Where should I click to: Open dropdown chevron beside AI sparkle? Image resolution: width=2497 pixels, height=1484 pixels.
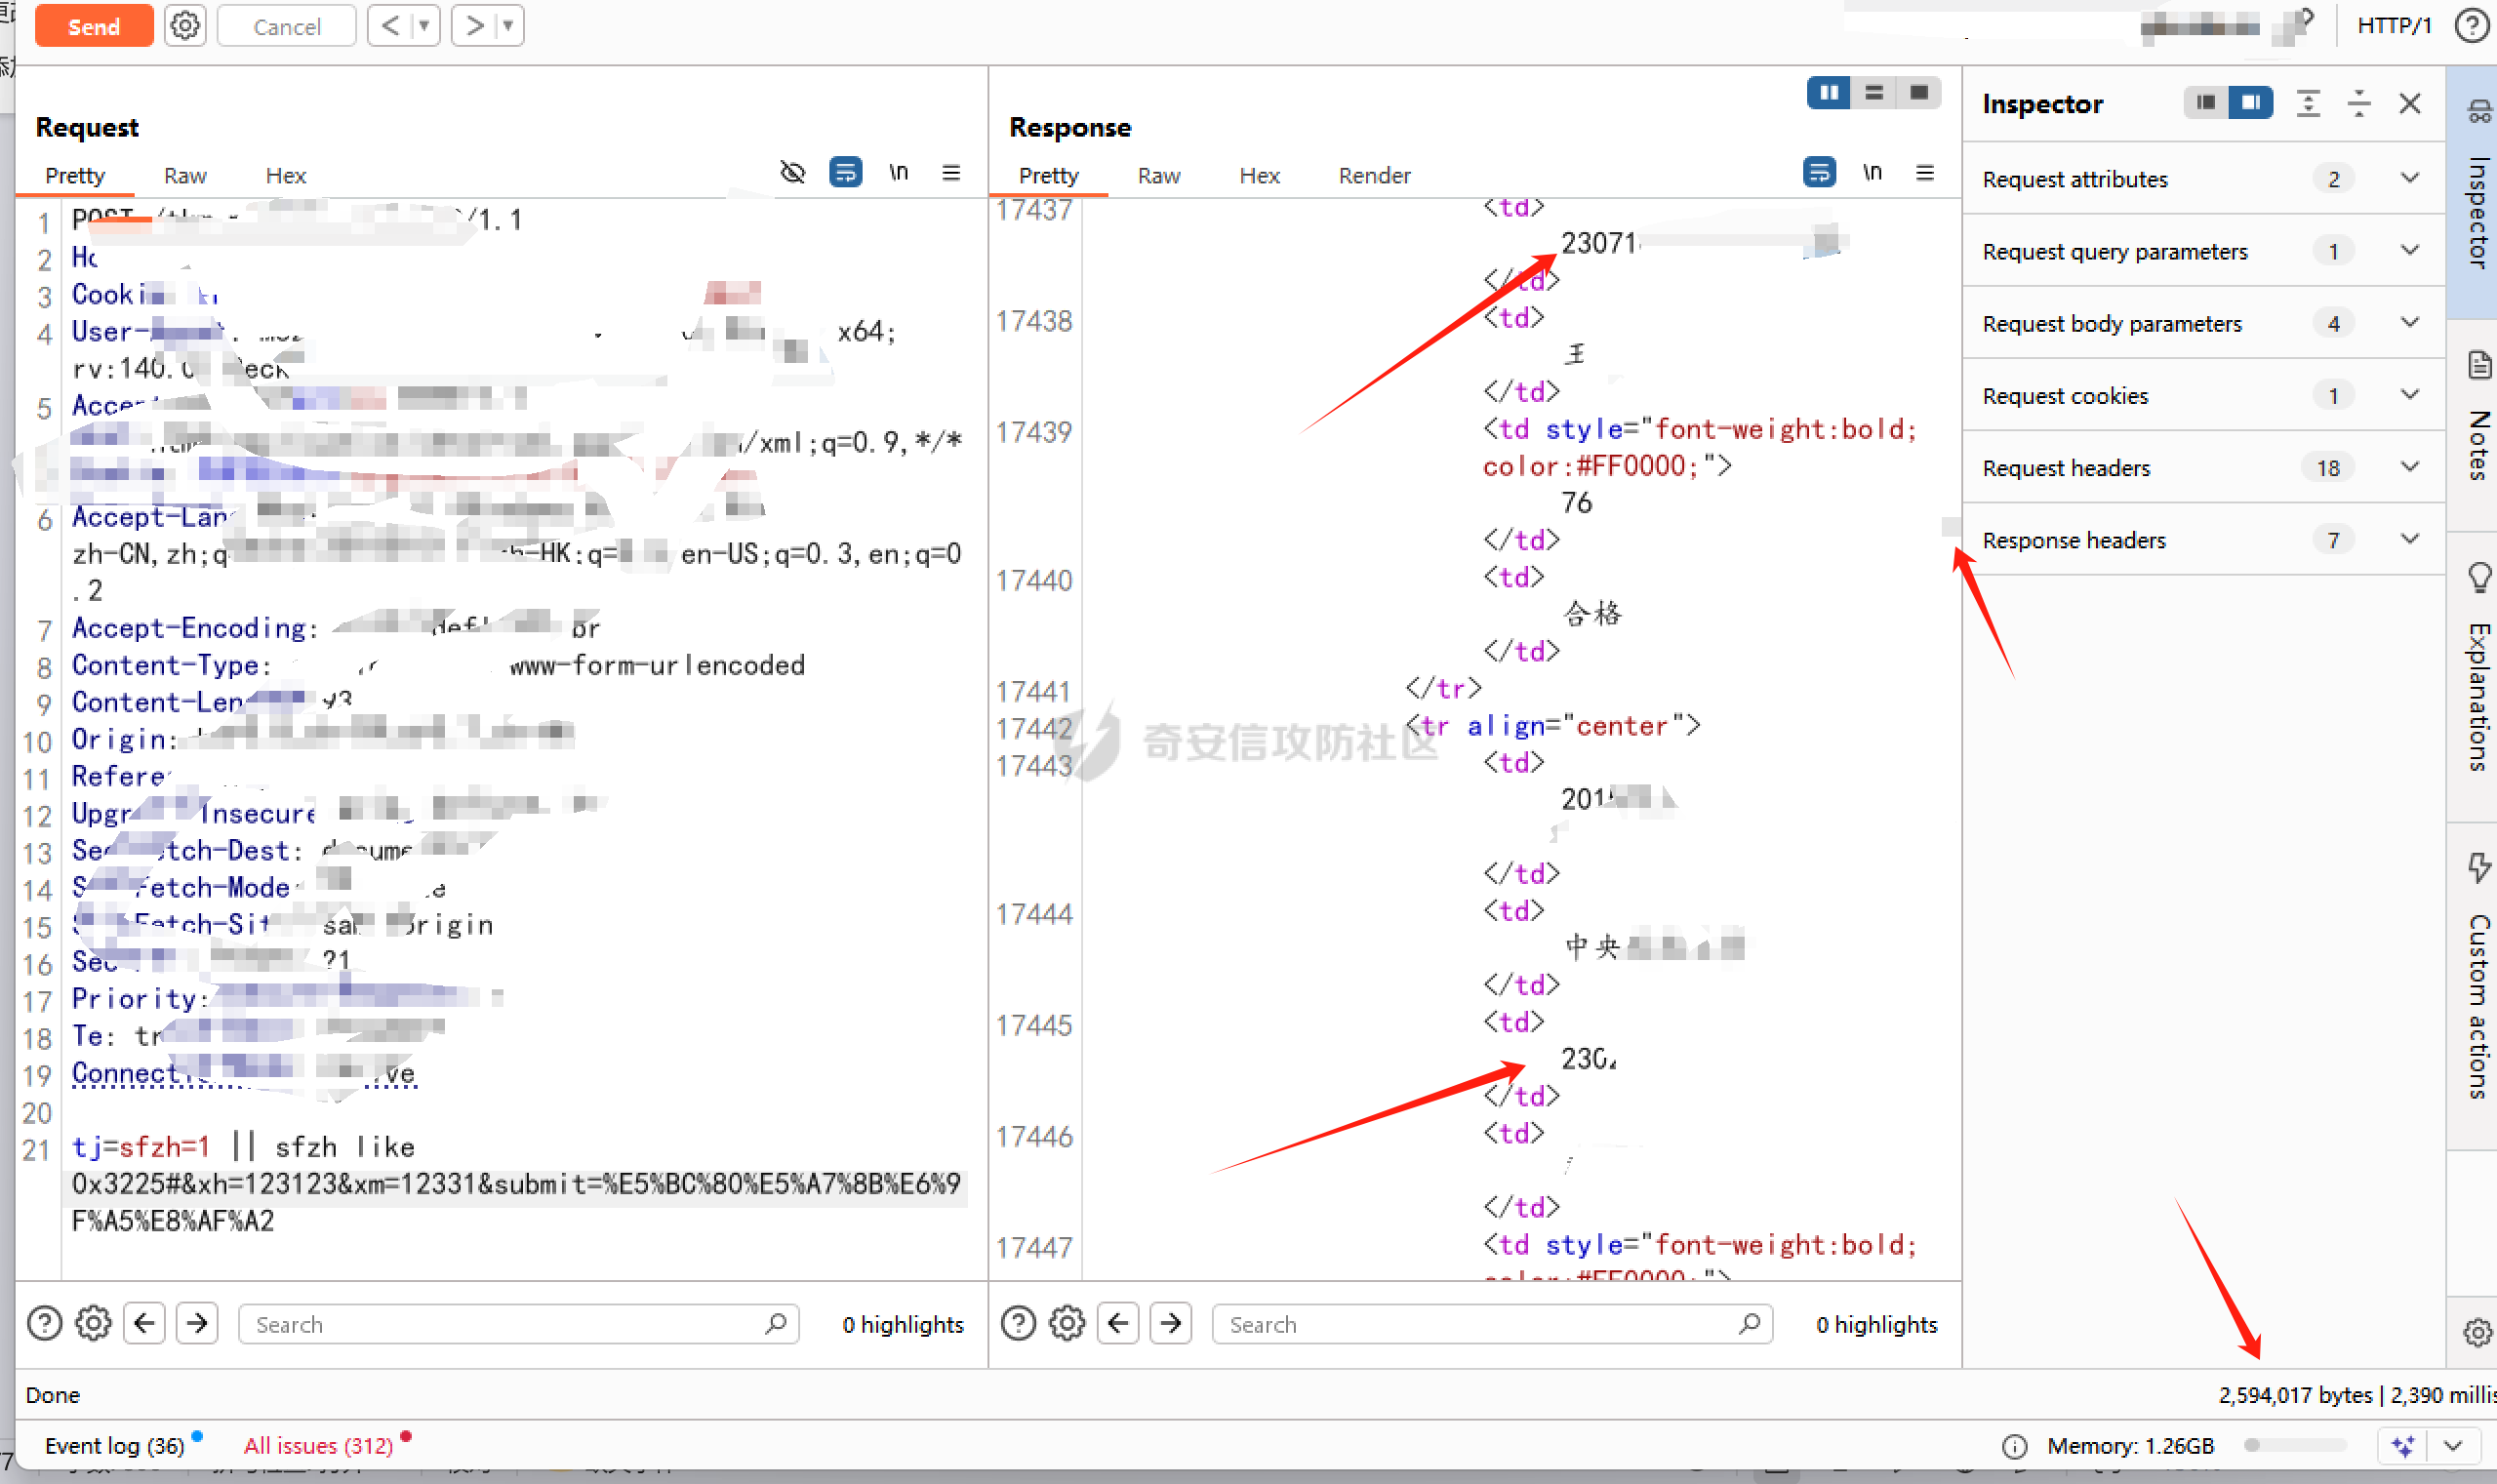(x=2452, y=1446)
